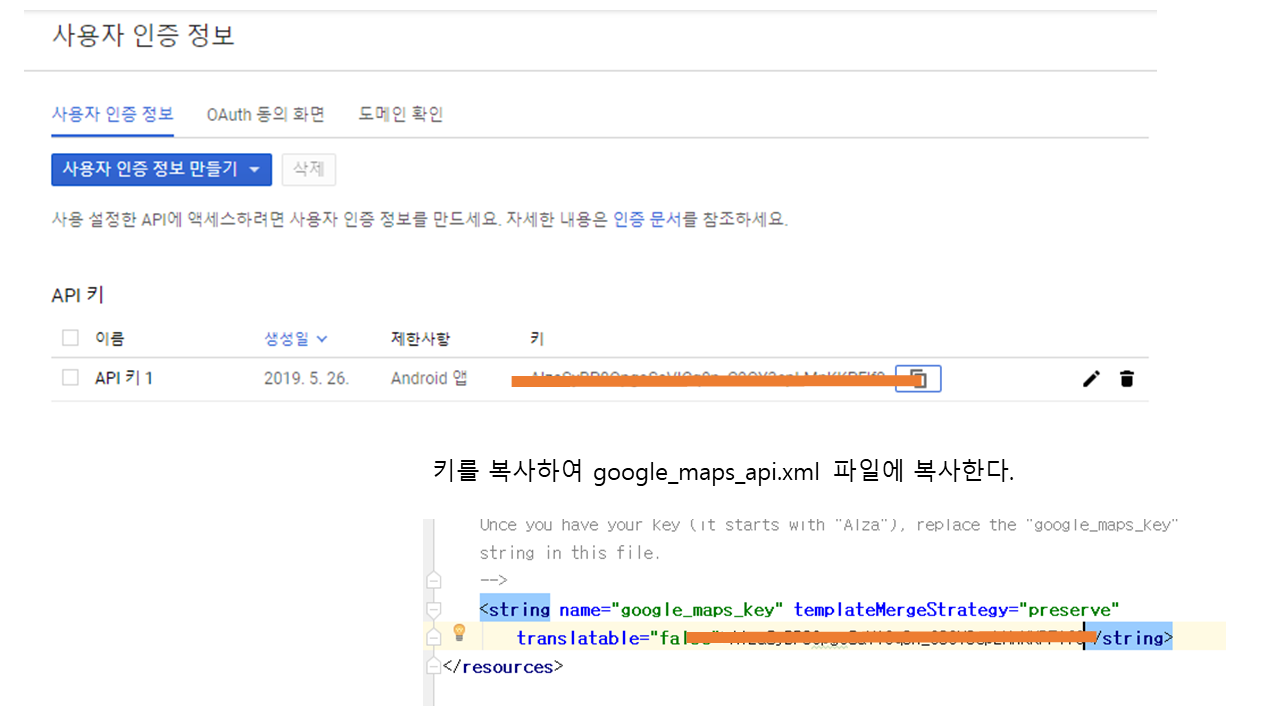Sort by 생성일 column arrow
The width and height of the screenshot is (1280, 720).
click(x=321, y=339)
